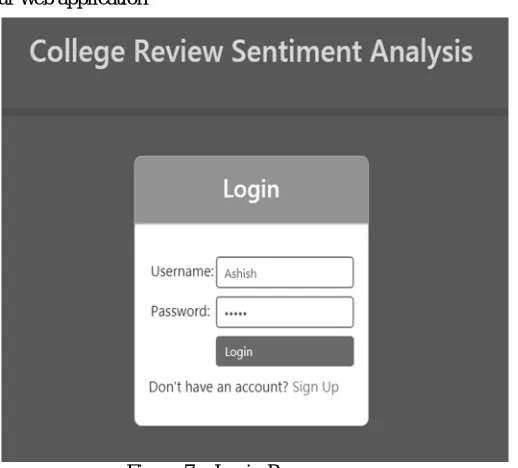The image size is (518, 468).
Task: Click the Username input field
Action: coord(285,272)
